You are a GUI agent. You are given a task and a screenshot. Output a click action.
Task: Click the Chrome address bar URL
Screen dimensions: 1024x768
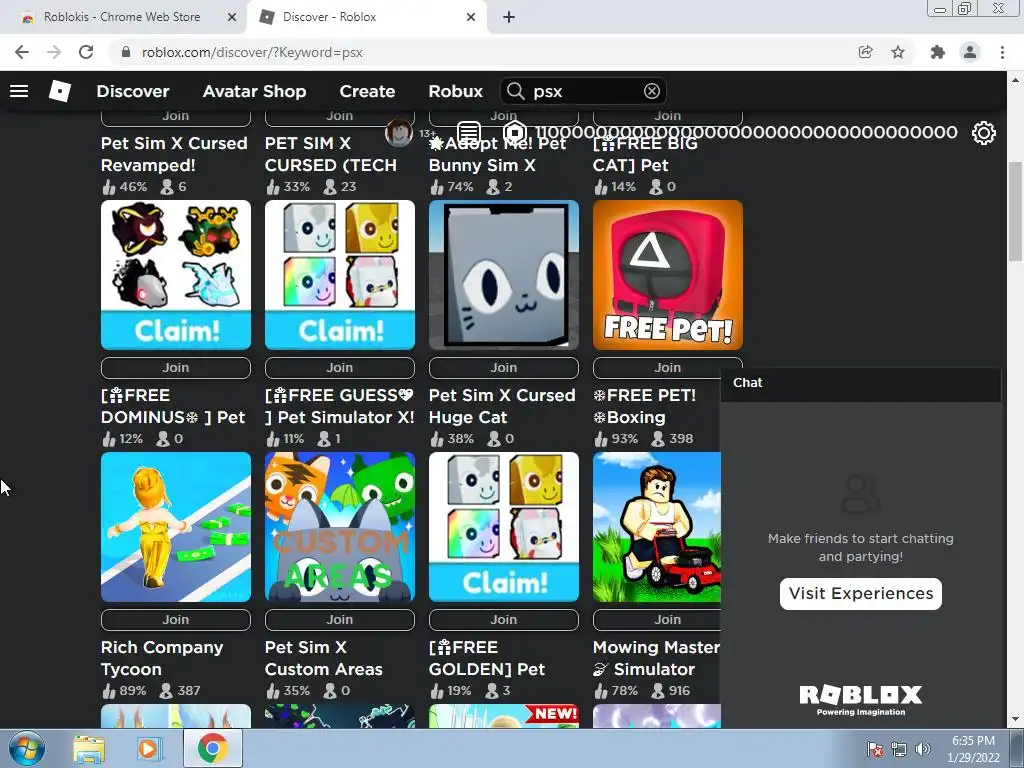coord(252,52)
